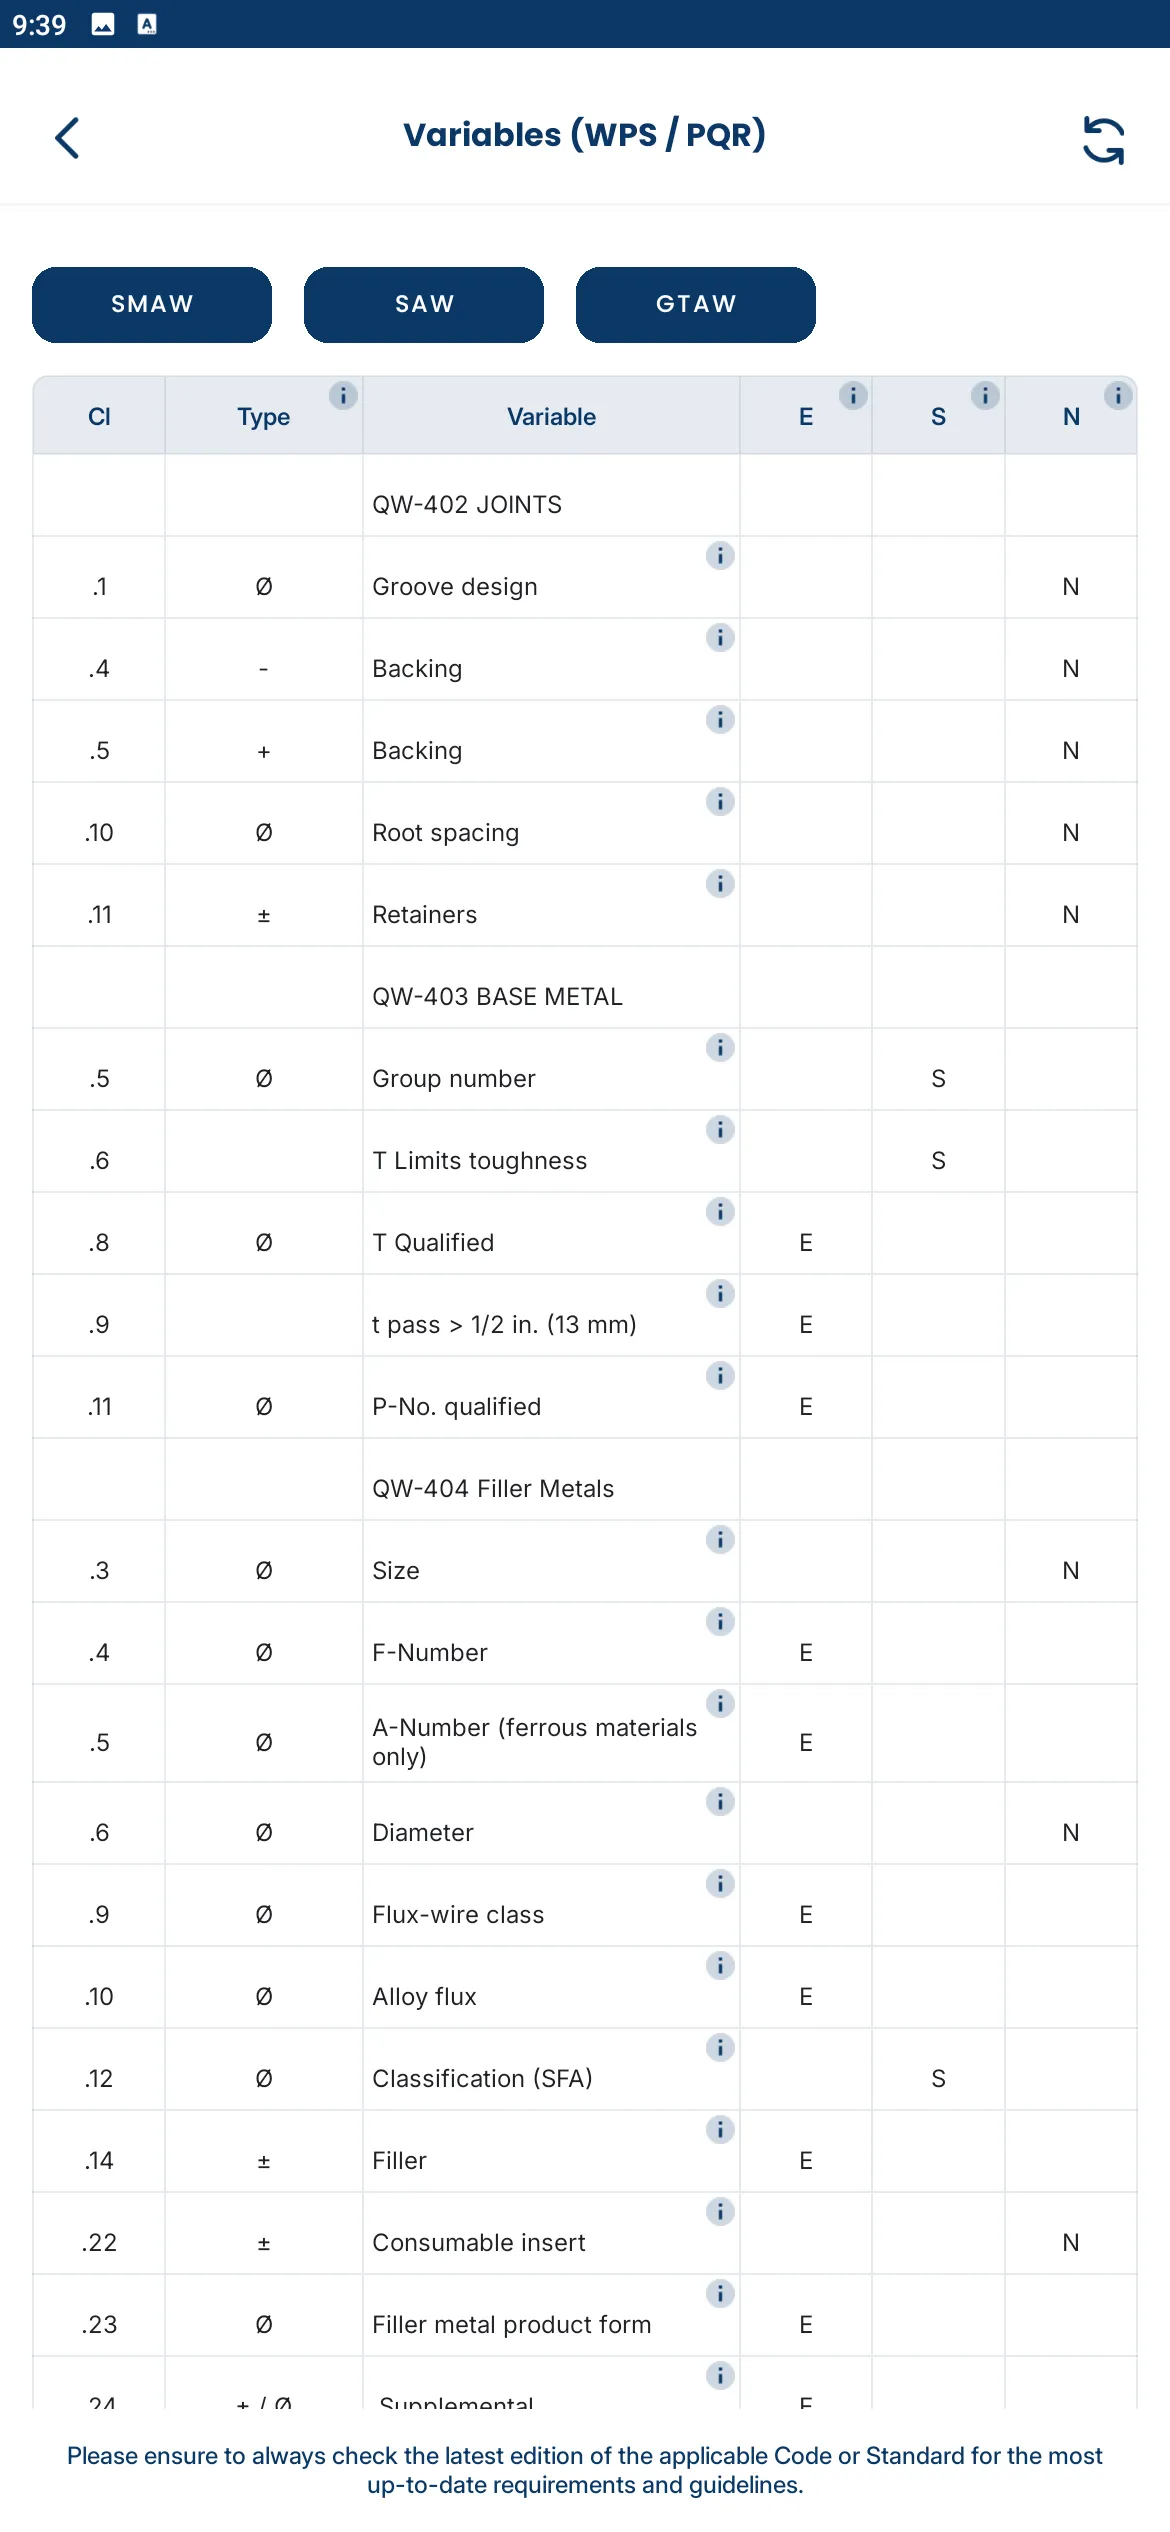Tap the refresh icon in the header
The width and height of the screenshot is (1170, 2532).
1103,140
